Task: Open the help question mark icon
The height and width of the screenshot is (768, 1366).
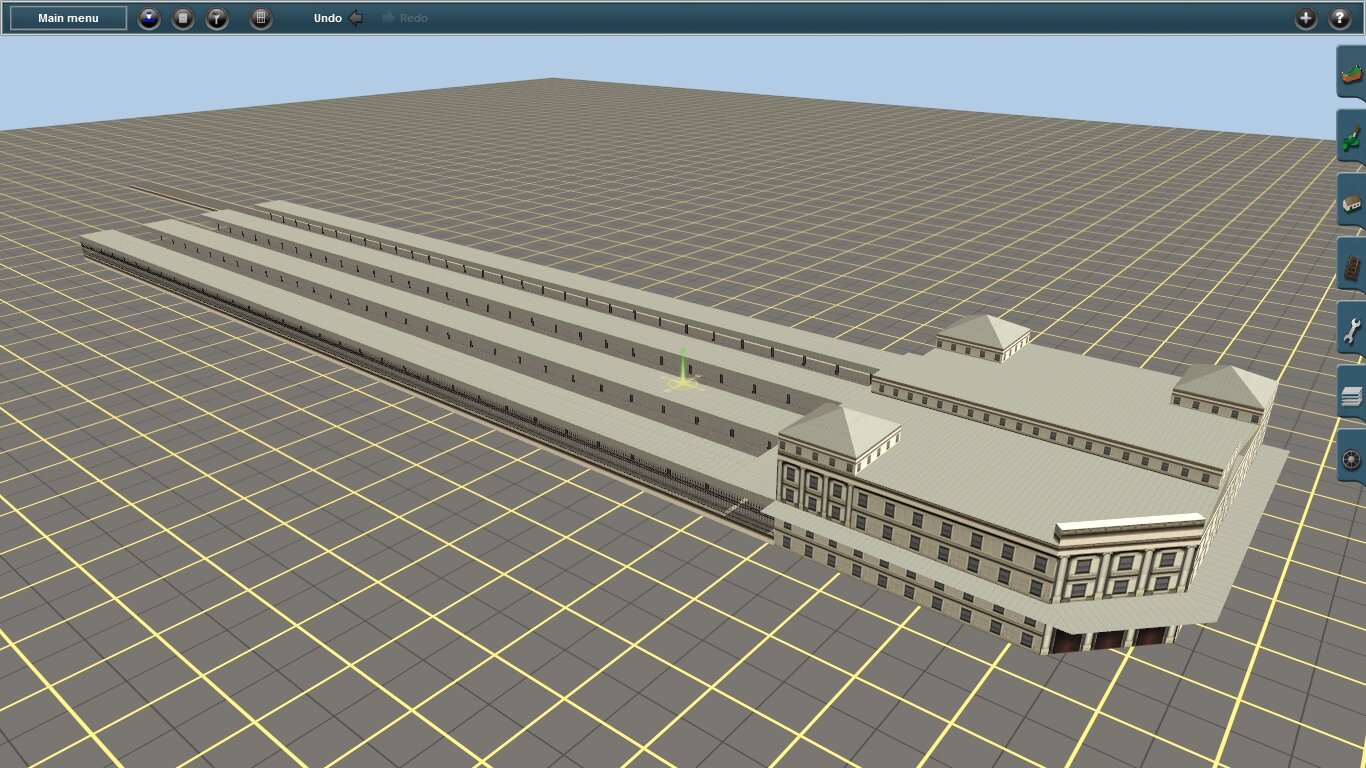Action: coord(1340,18)
